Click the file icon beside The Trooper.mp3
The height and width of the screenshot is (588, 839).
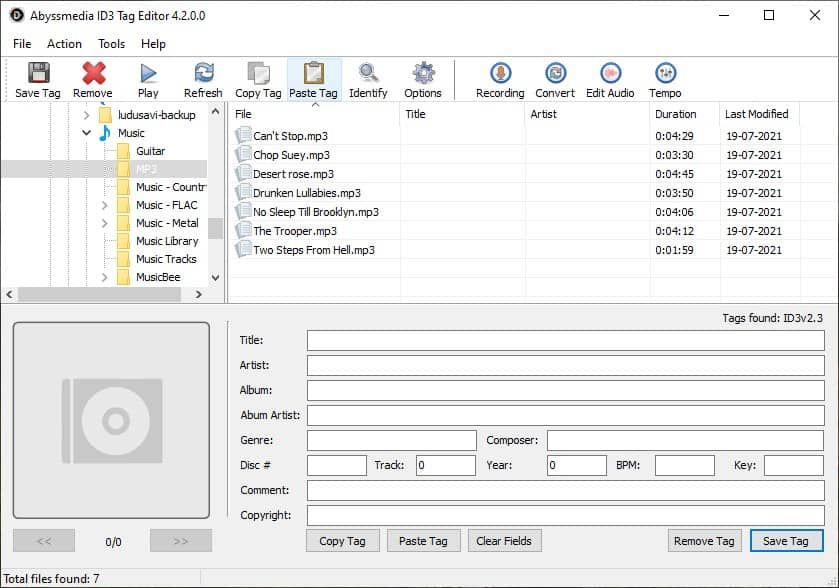tap(243, 230)
